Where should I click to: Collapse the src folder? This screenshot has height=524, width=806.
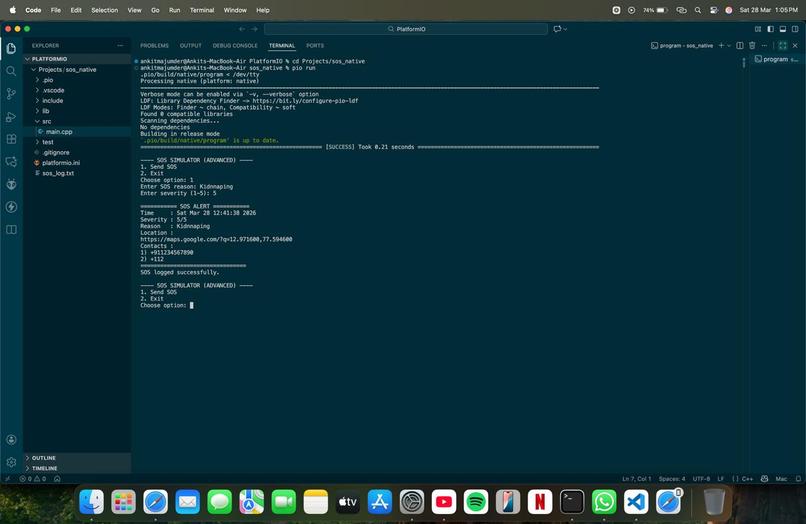(x=77, y=121)
